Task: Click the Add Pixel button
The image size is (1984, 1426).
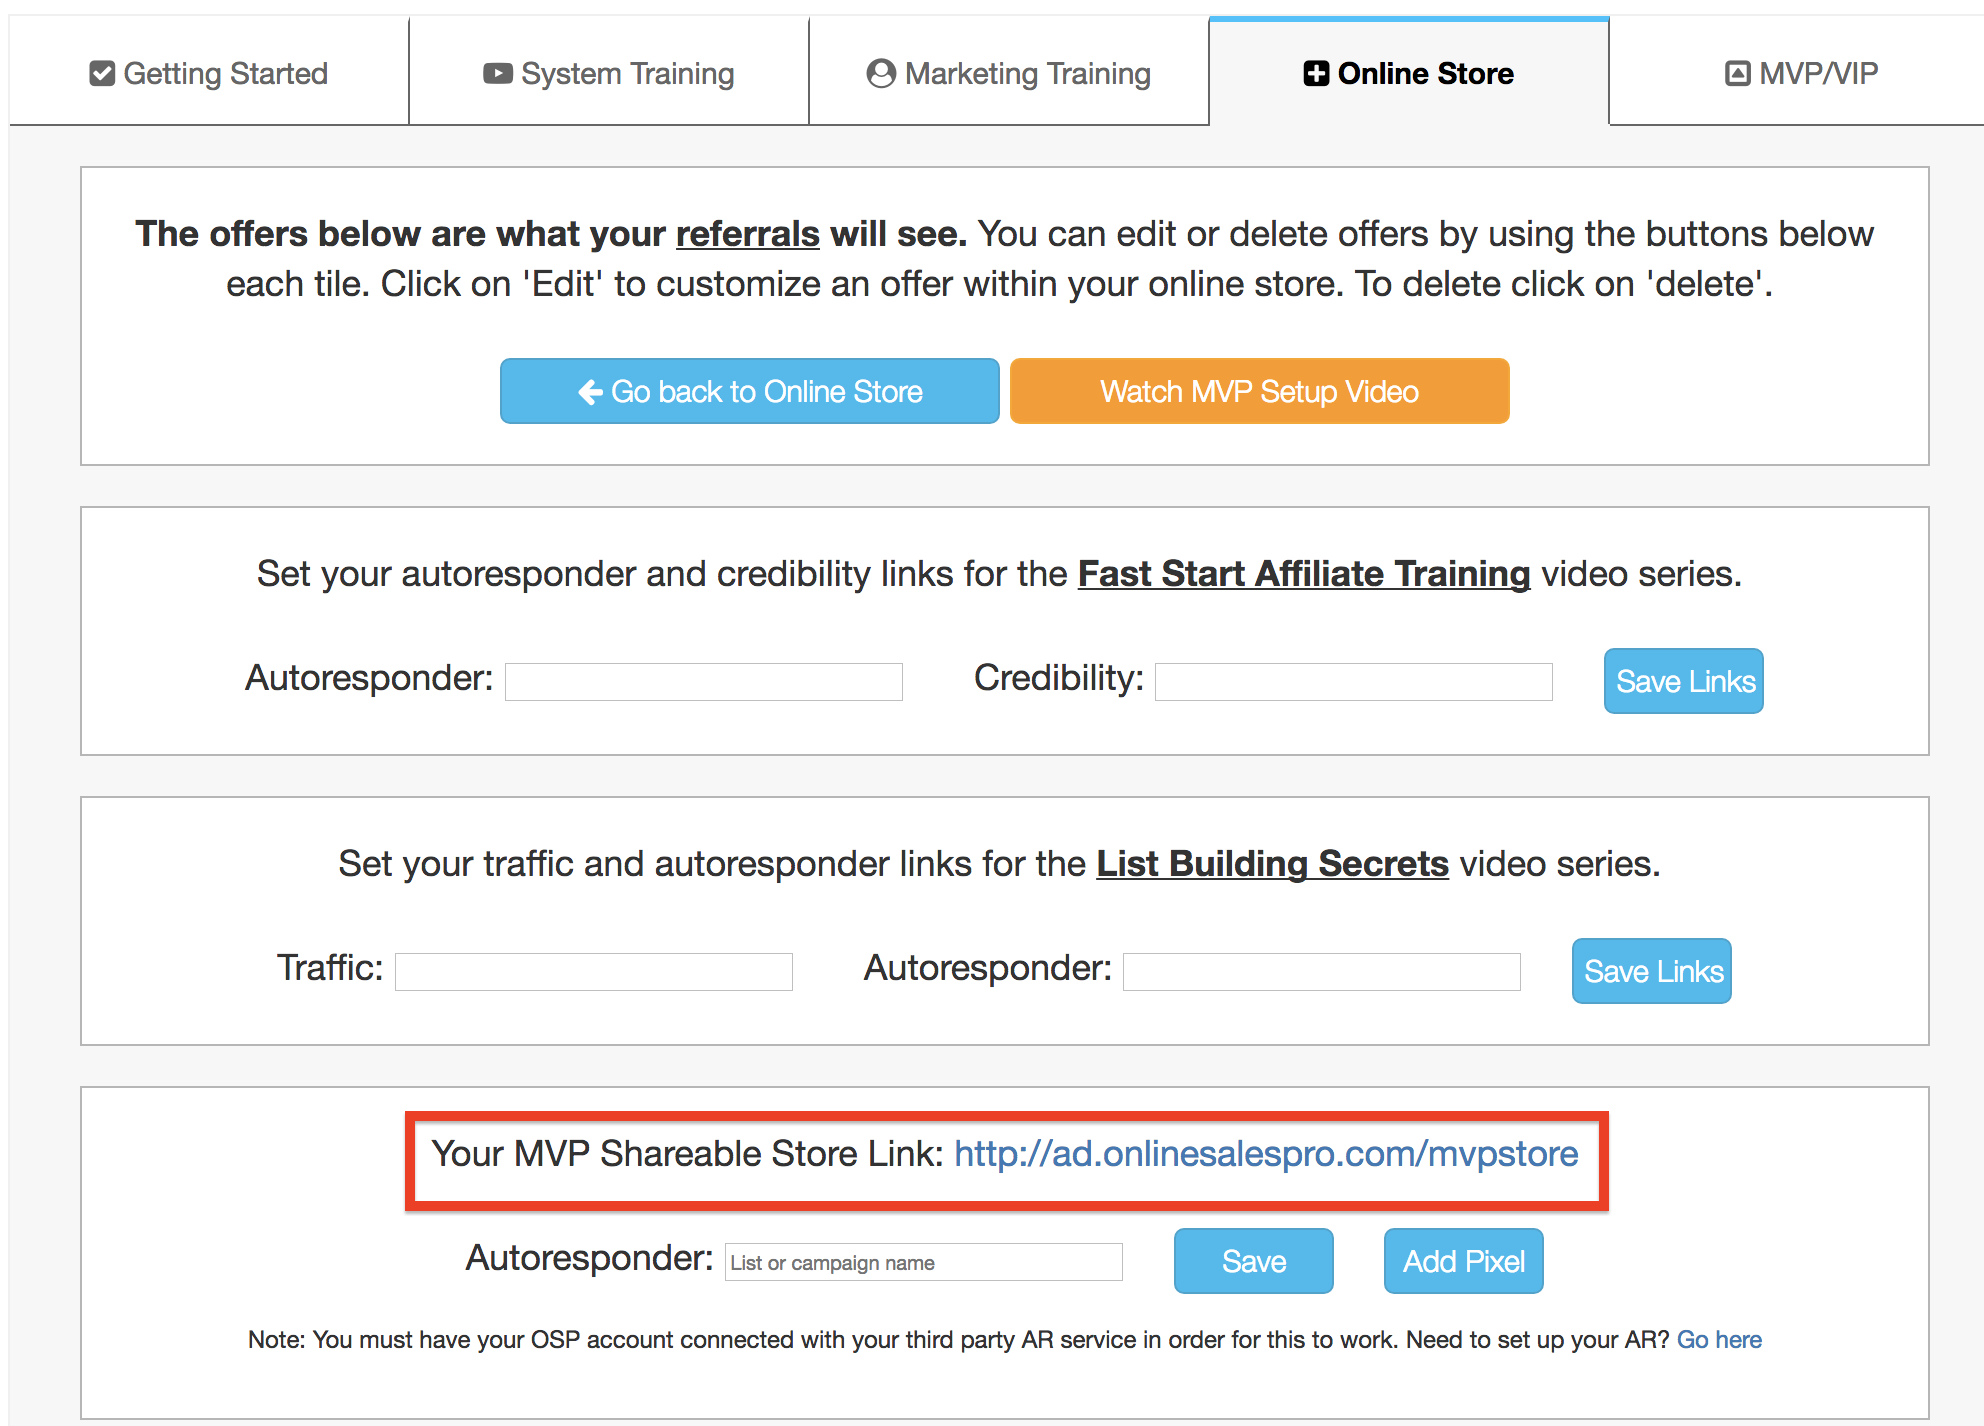Action: [1464, 1261]
